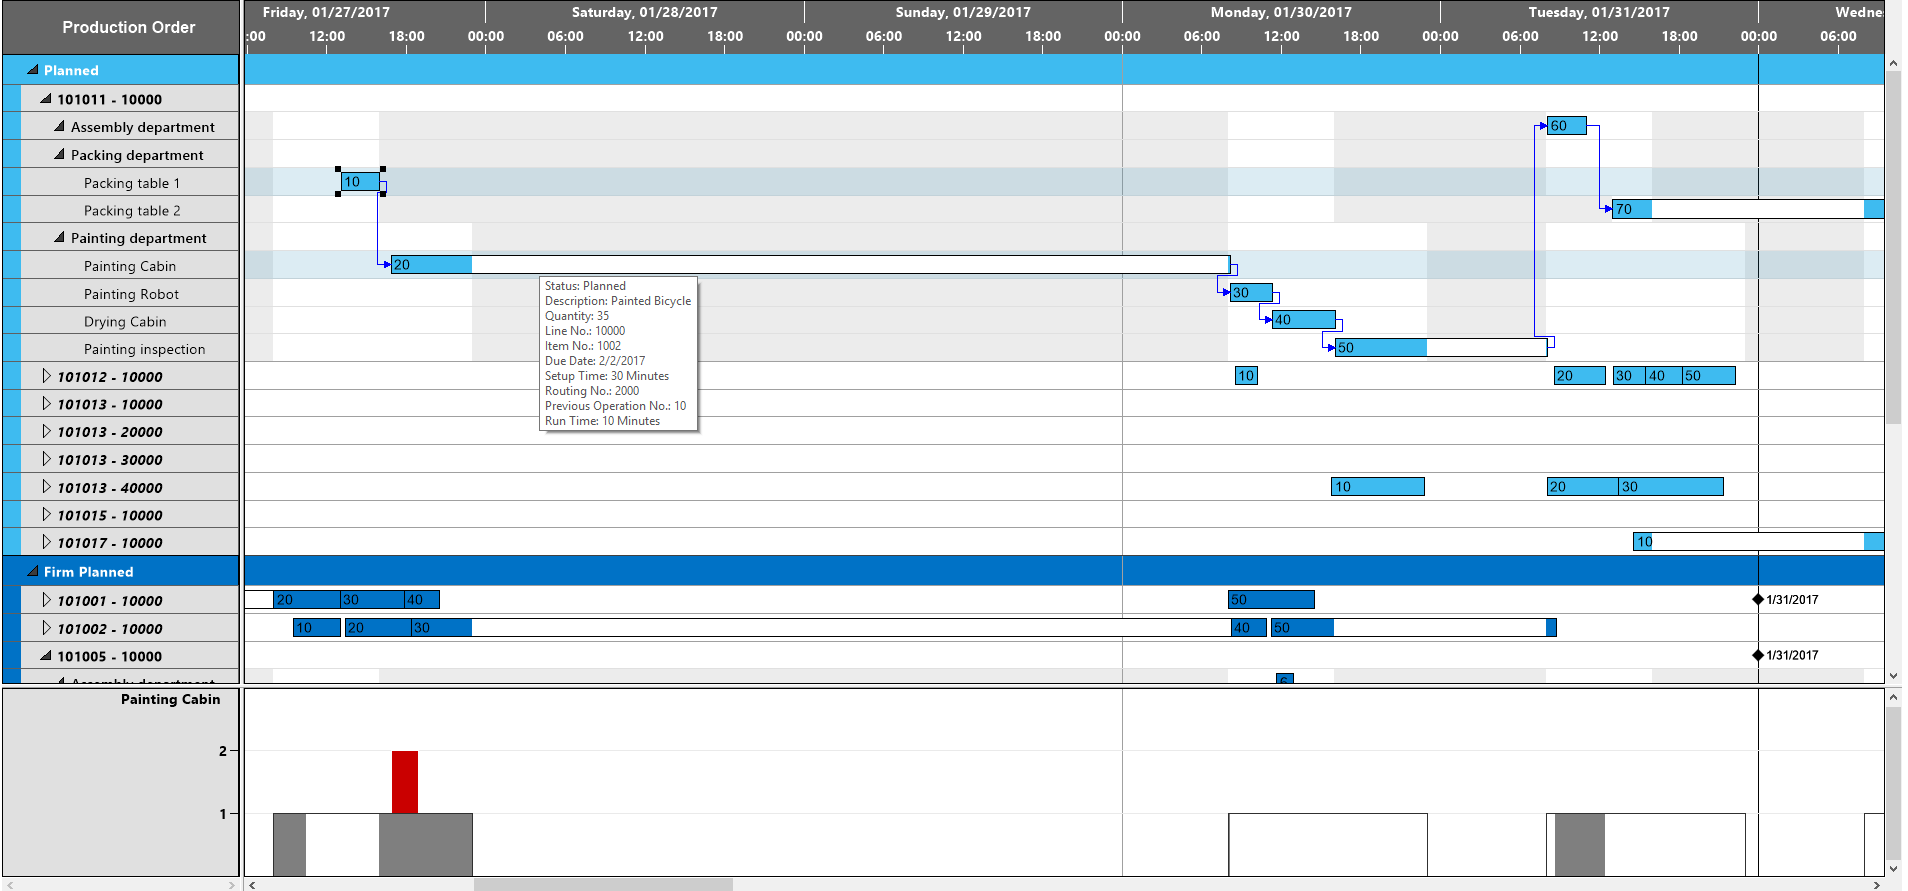Select operation 10 on Packing table 1
The height and width of the screenshot is (891, 1908).
(359, 182)
